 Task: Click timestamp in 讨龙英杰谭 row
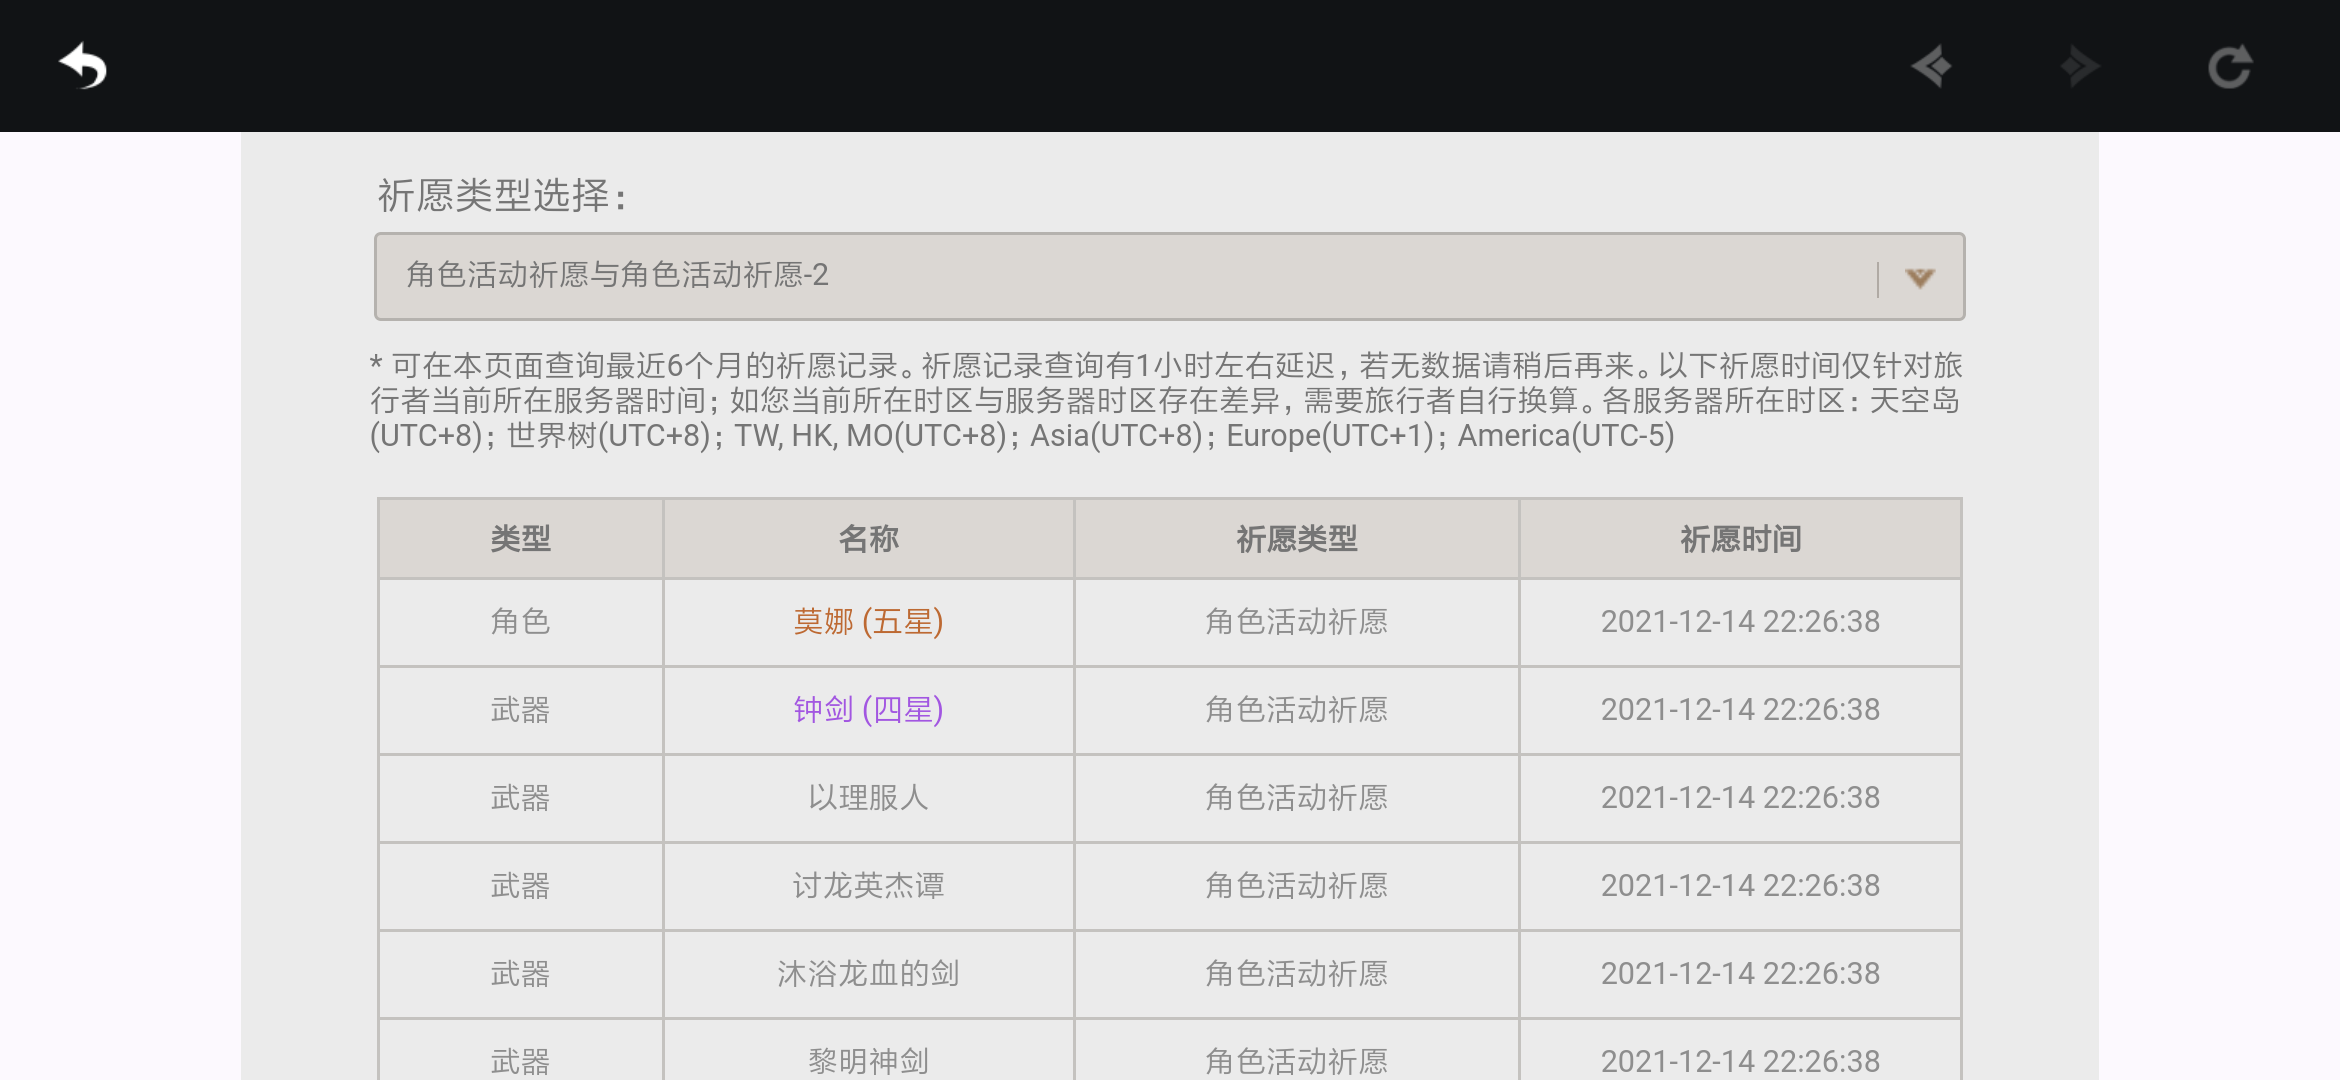1740,886
